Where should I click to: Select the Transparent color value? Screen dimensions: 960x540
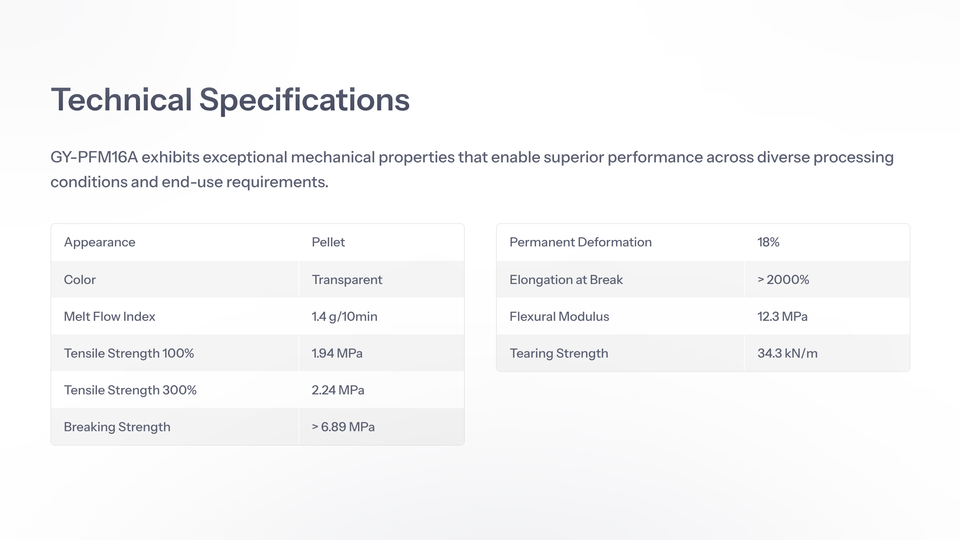(x=347, y=280)
